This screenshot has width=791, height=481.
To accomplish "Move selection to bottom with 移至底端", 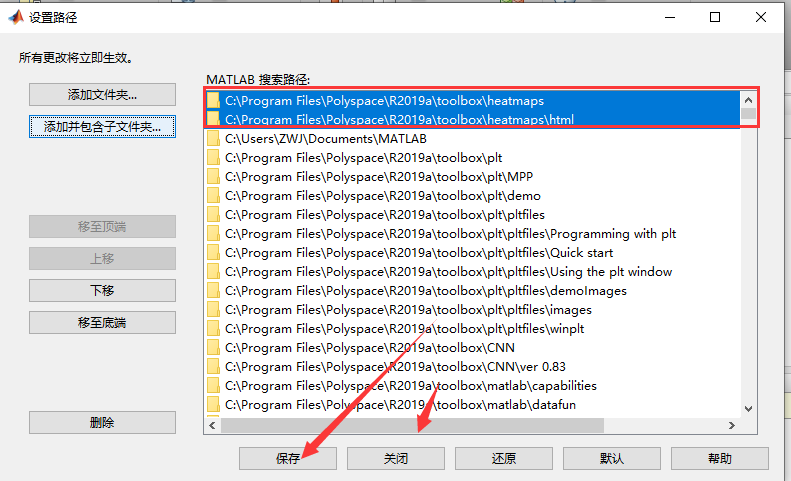I will (x=102, y=323).
